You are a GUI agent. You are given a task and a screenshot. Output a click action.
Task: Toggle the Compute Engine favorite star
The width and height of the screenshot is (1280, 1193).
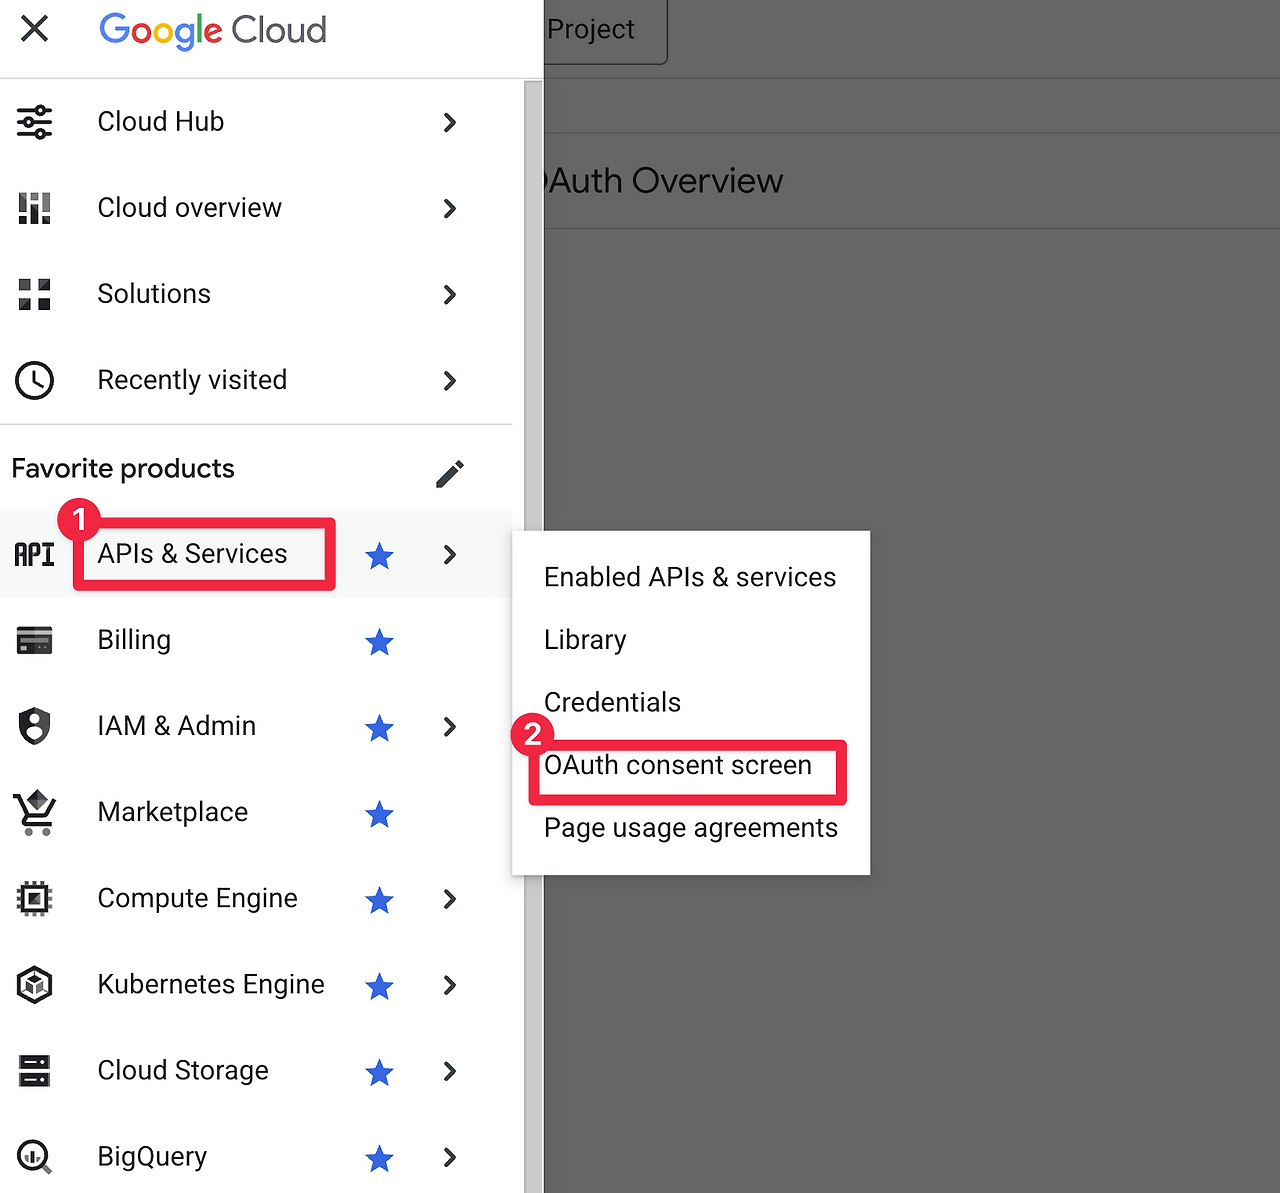379,899
